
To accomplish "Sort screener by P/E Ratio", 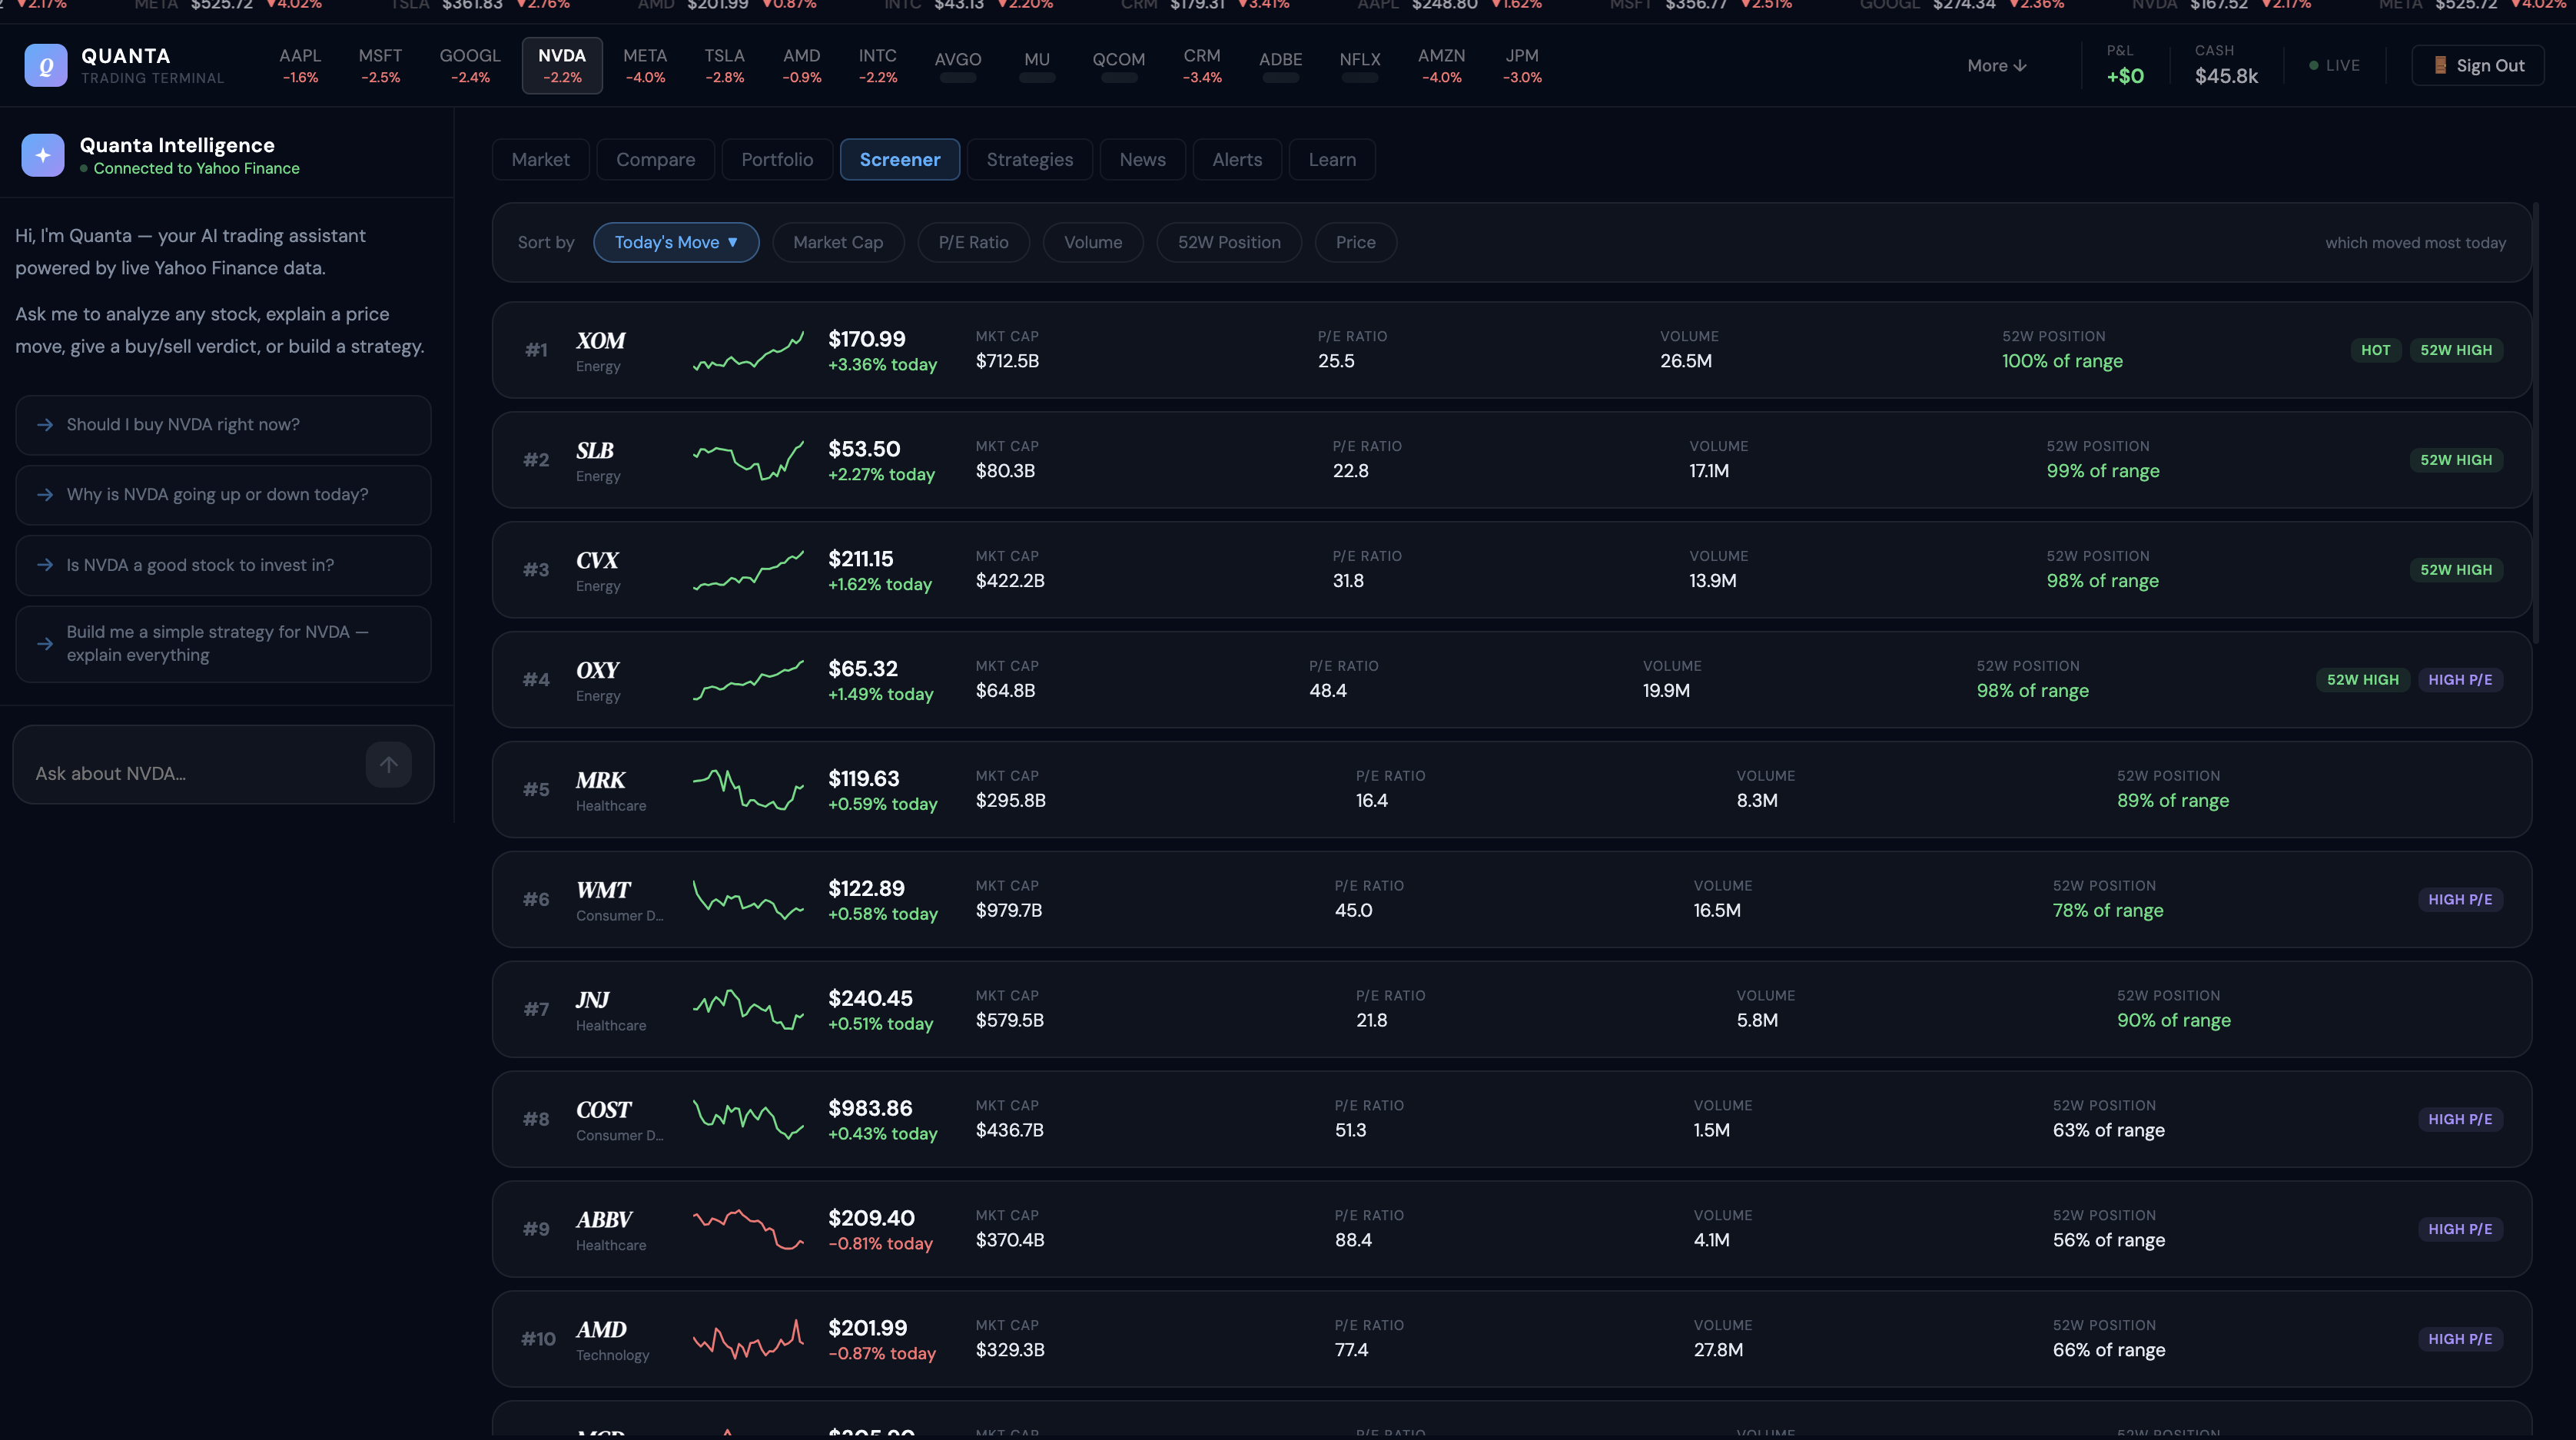I will click(972, 242).
